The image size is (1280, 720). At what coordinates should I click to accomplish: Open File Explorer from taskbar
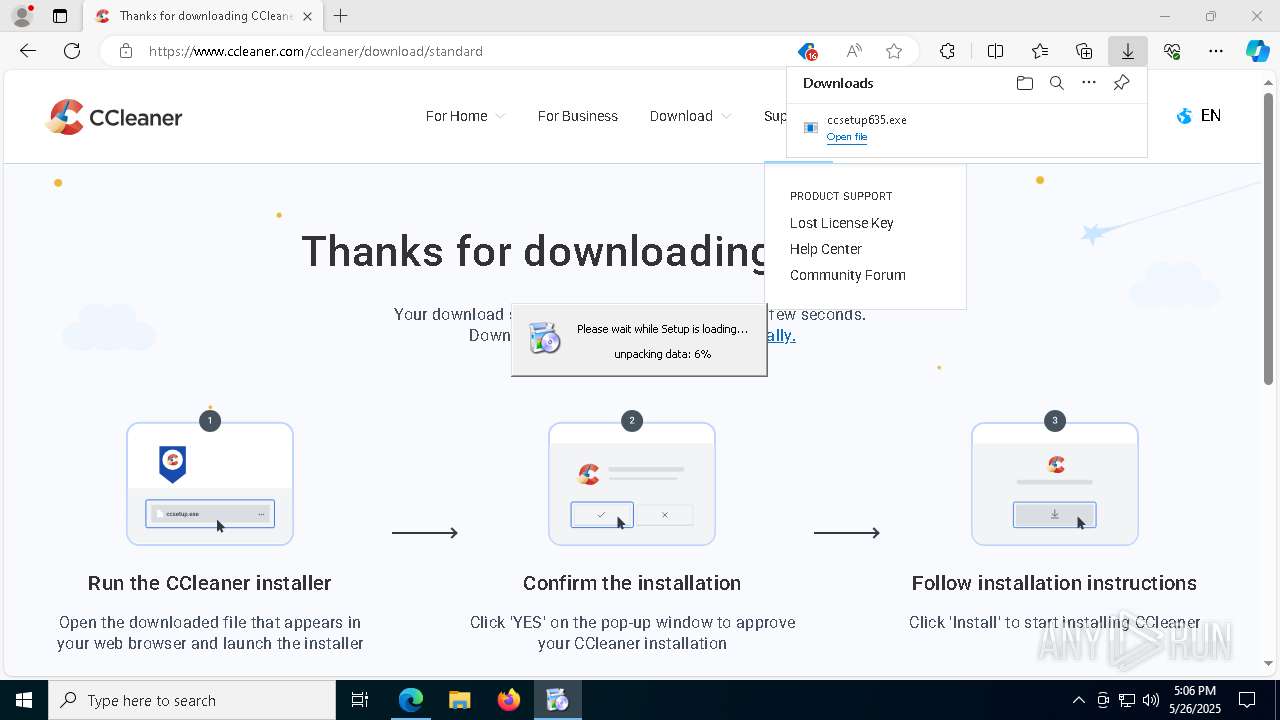(x=460, y=700)
